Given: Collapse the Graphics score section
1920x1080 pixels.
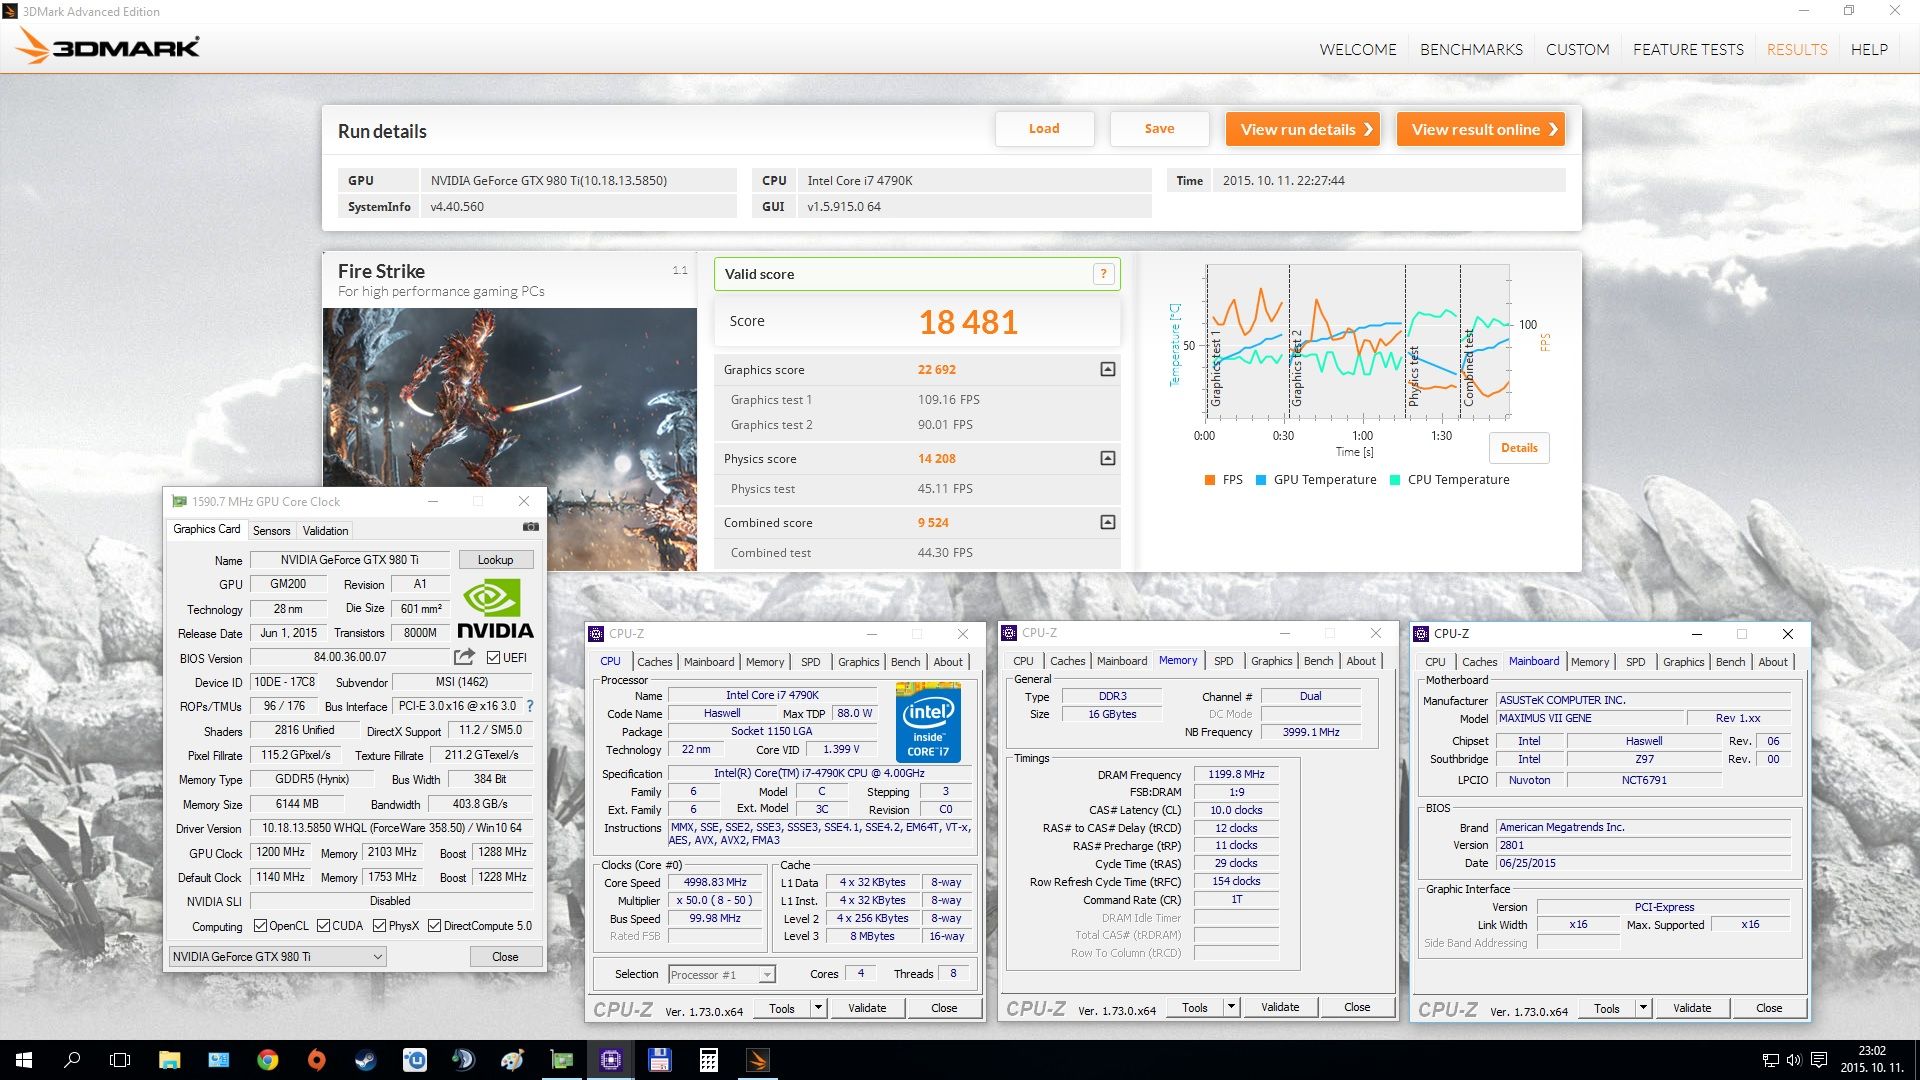Looking at the screenshot, I should pos(1107,369).
